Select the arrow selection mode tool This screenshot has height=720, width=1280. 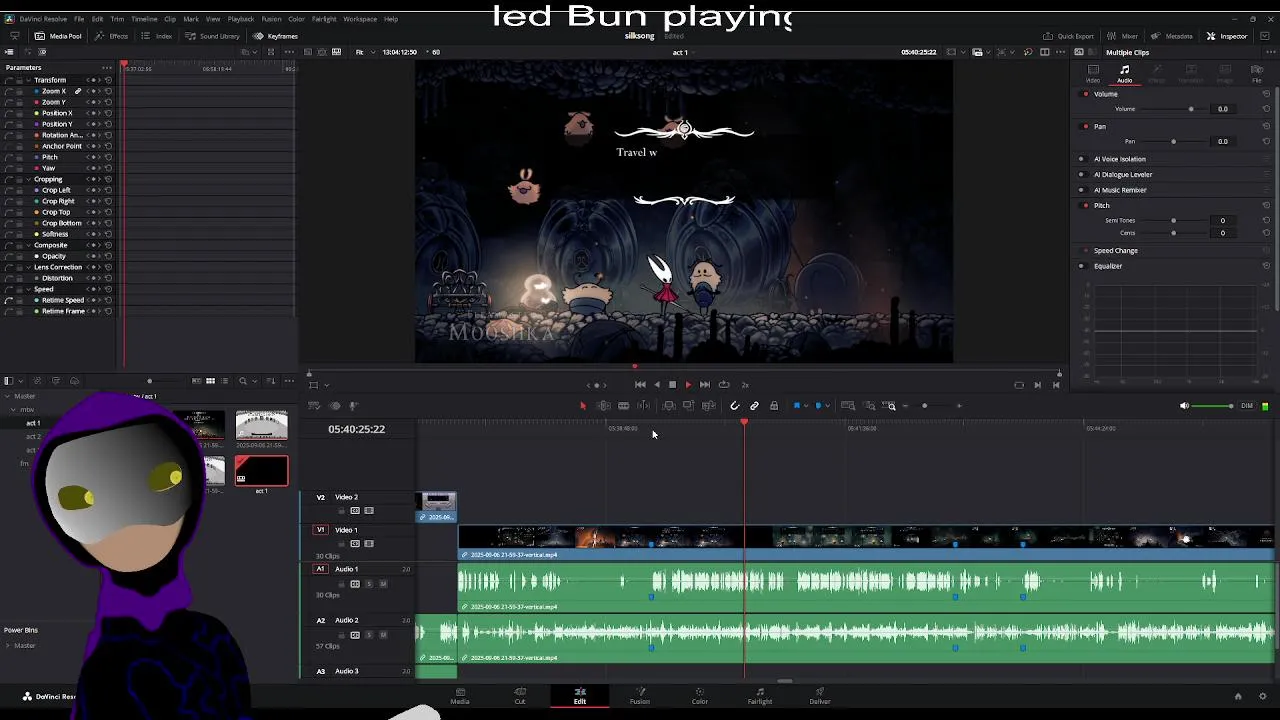pyautogui.click(x=583, y=406)
